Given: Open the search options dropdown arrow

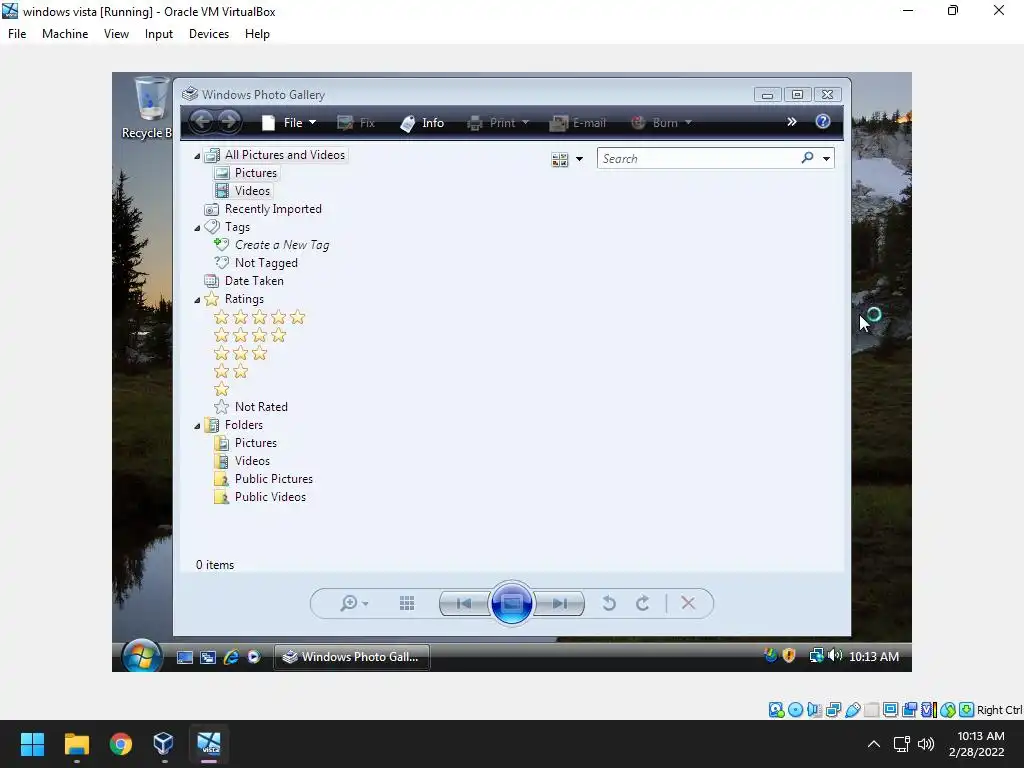Looking at the screenshot, I should (826, 159).
